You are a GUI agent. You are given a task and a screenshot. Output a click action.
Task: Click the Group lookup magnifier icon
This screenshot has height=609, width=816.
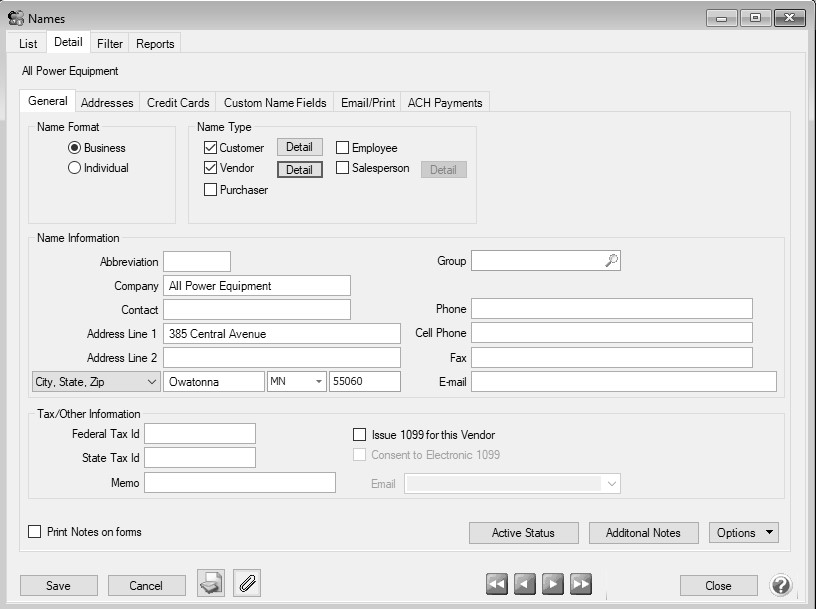pos(611,260)
